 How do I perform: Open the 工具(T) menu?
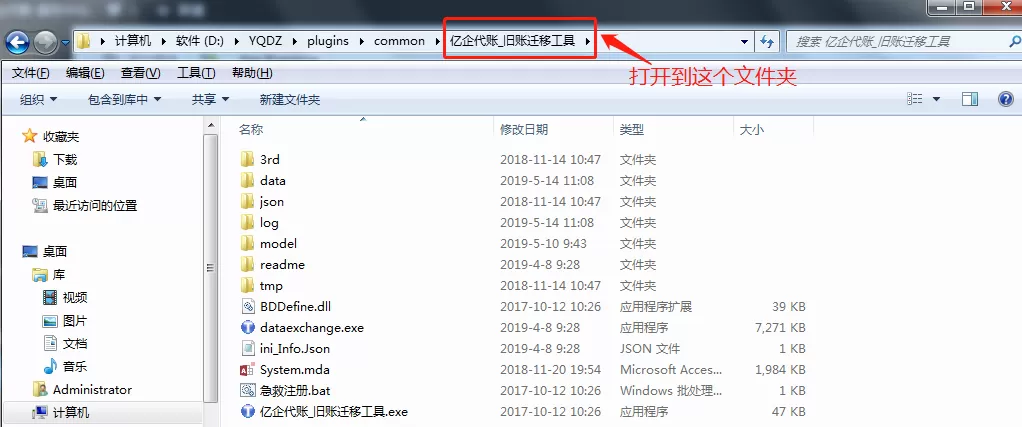(x=196, y=73)
